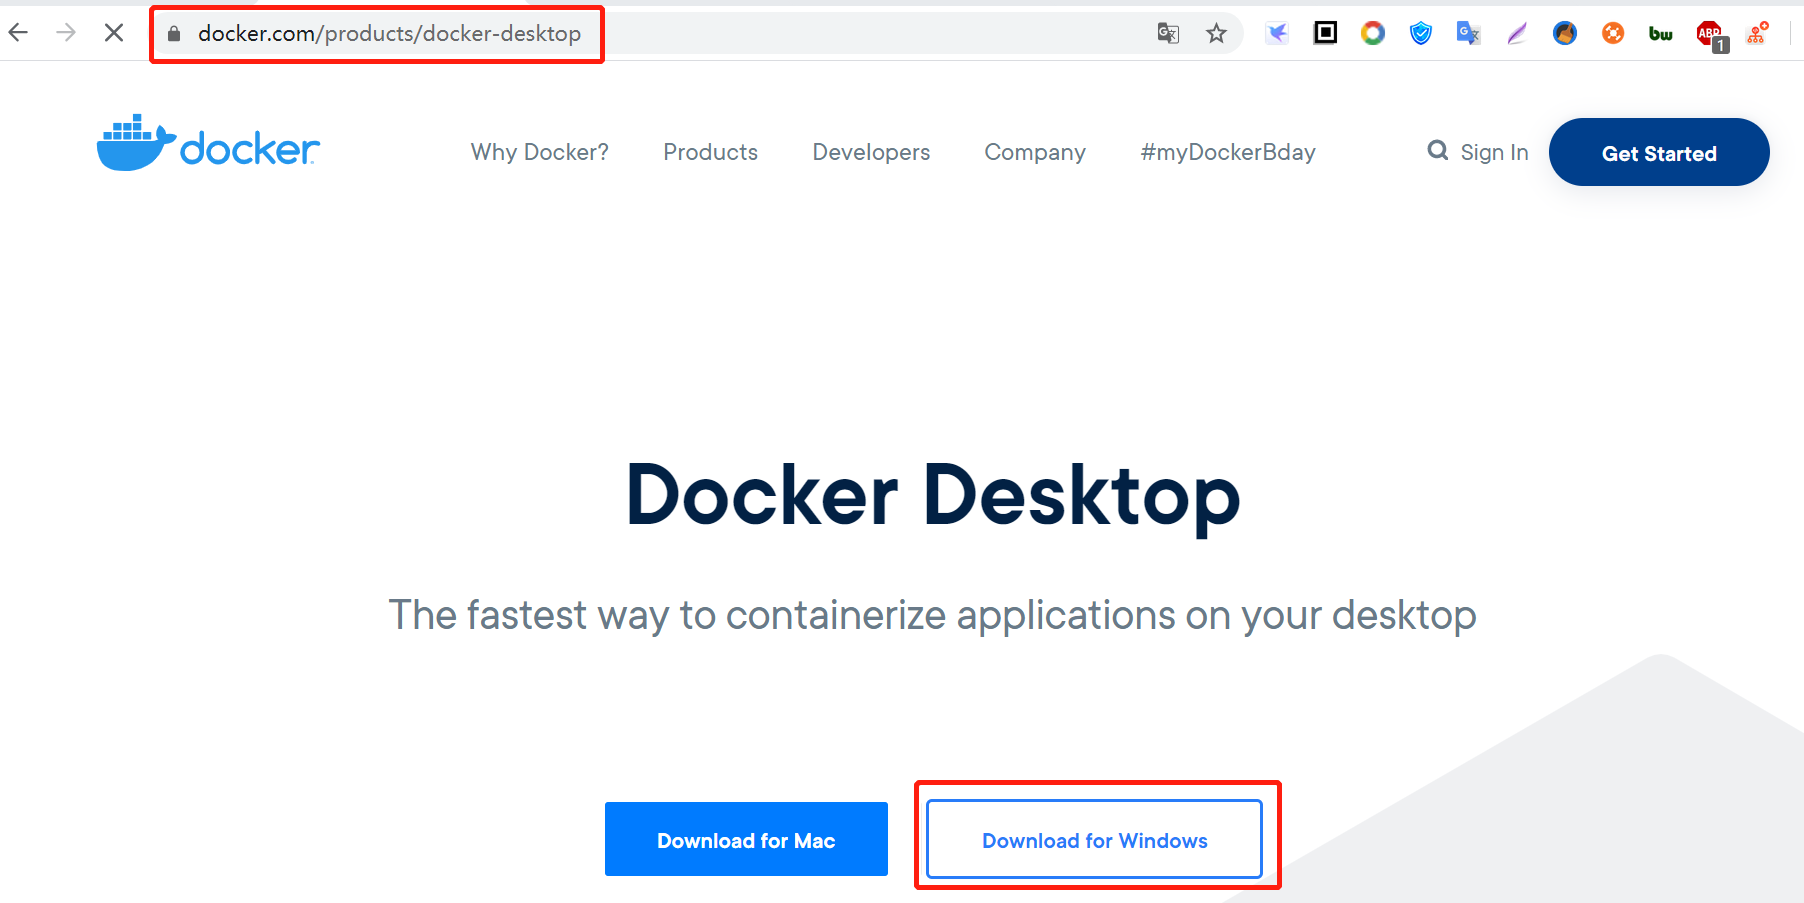Open the Company menu
Image resolution: width=1804 pixels, height=903 pixels.
(1035, 152)
